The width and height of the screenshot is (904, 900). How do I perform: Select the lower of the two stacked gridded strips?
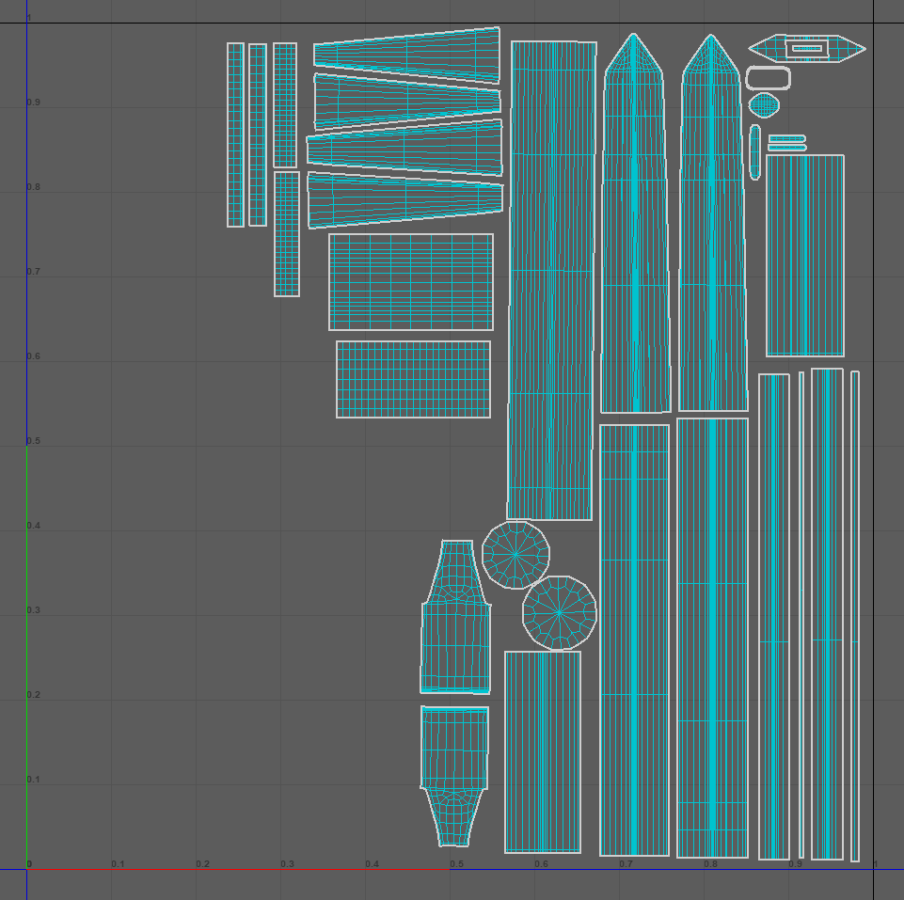[x=287, y=234]
